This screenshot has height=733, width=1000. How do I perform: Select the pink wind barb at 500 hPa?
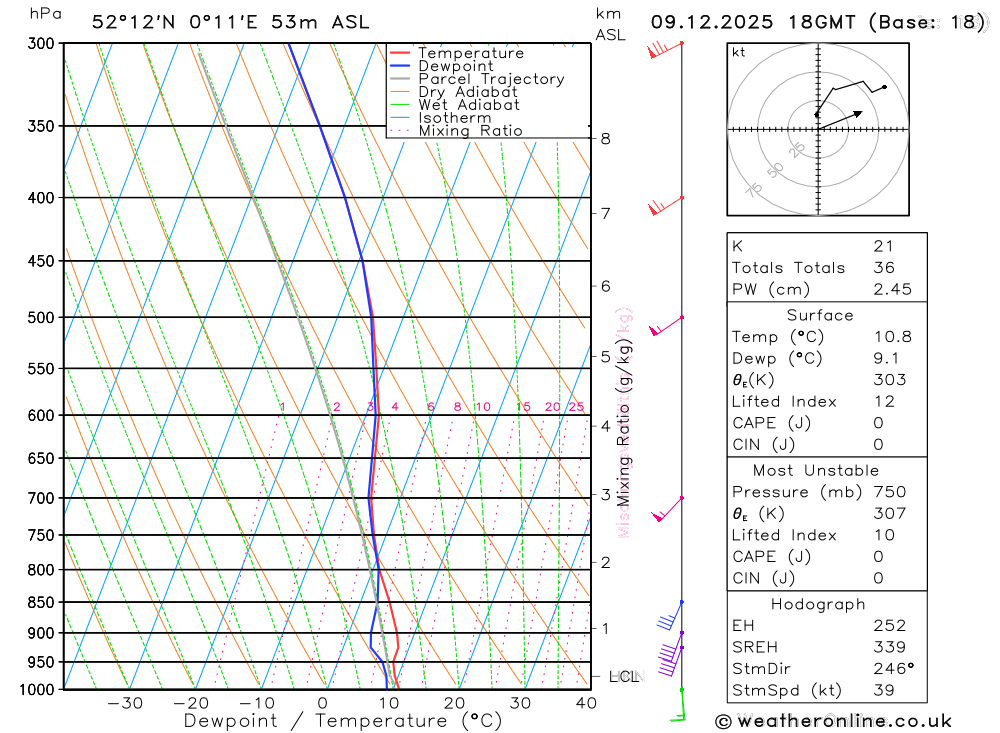(x=665, y=324)
